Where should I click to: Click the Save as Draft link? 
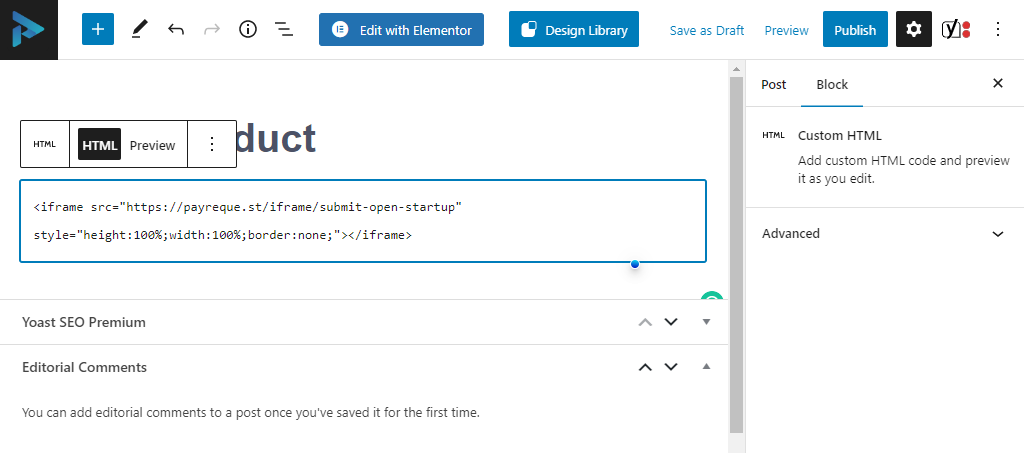pos(707,30)
